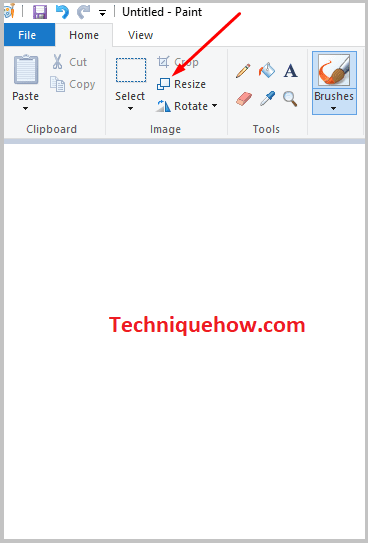Choose the Select rectangle tool
Viewport: 368px width, 543px height.
tap(131, 70)
